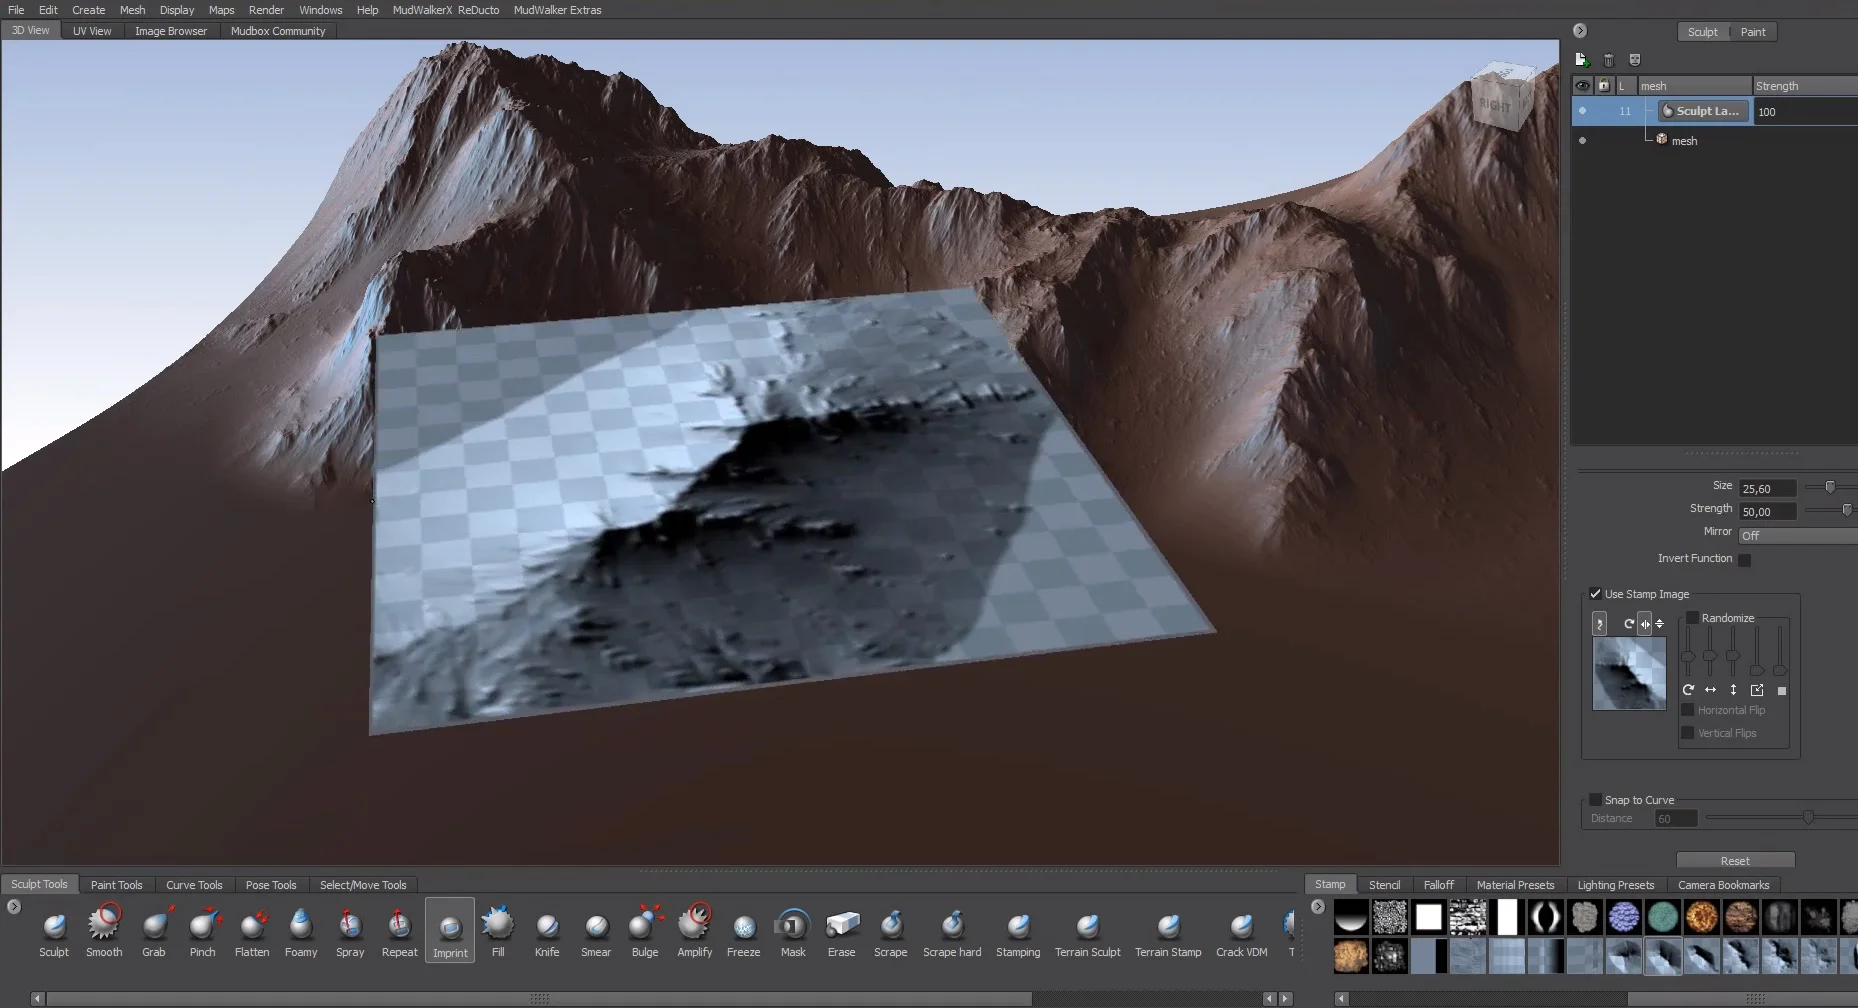Click the new layer icon

pos(1582,60)
